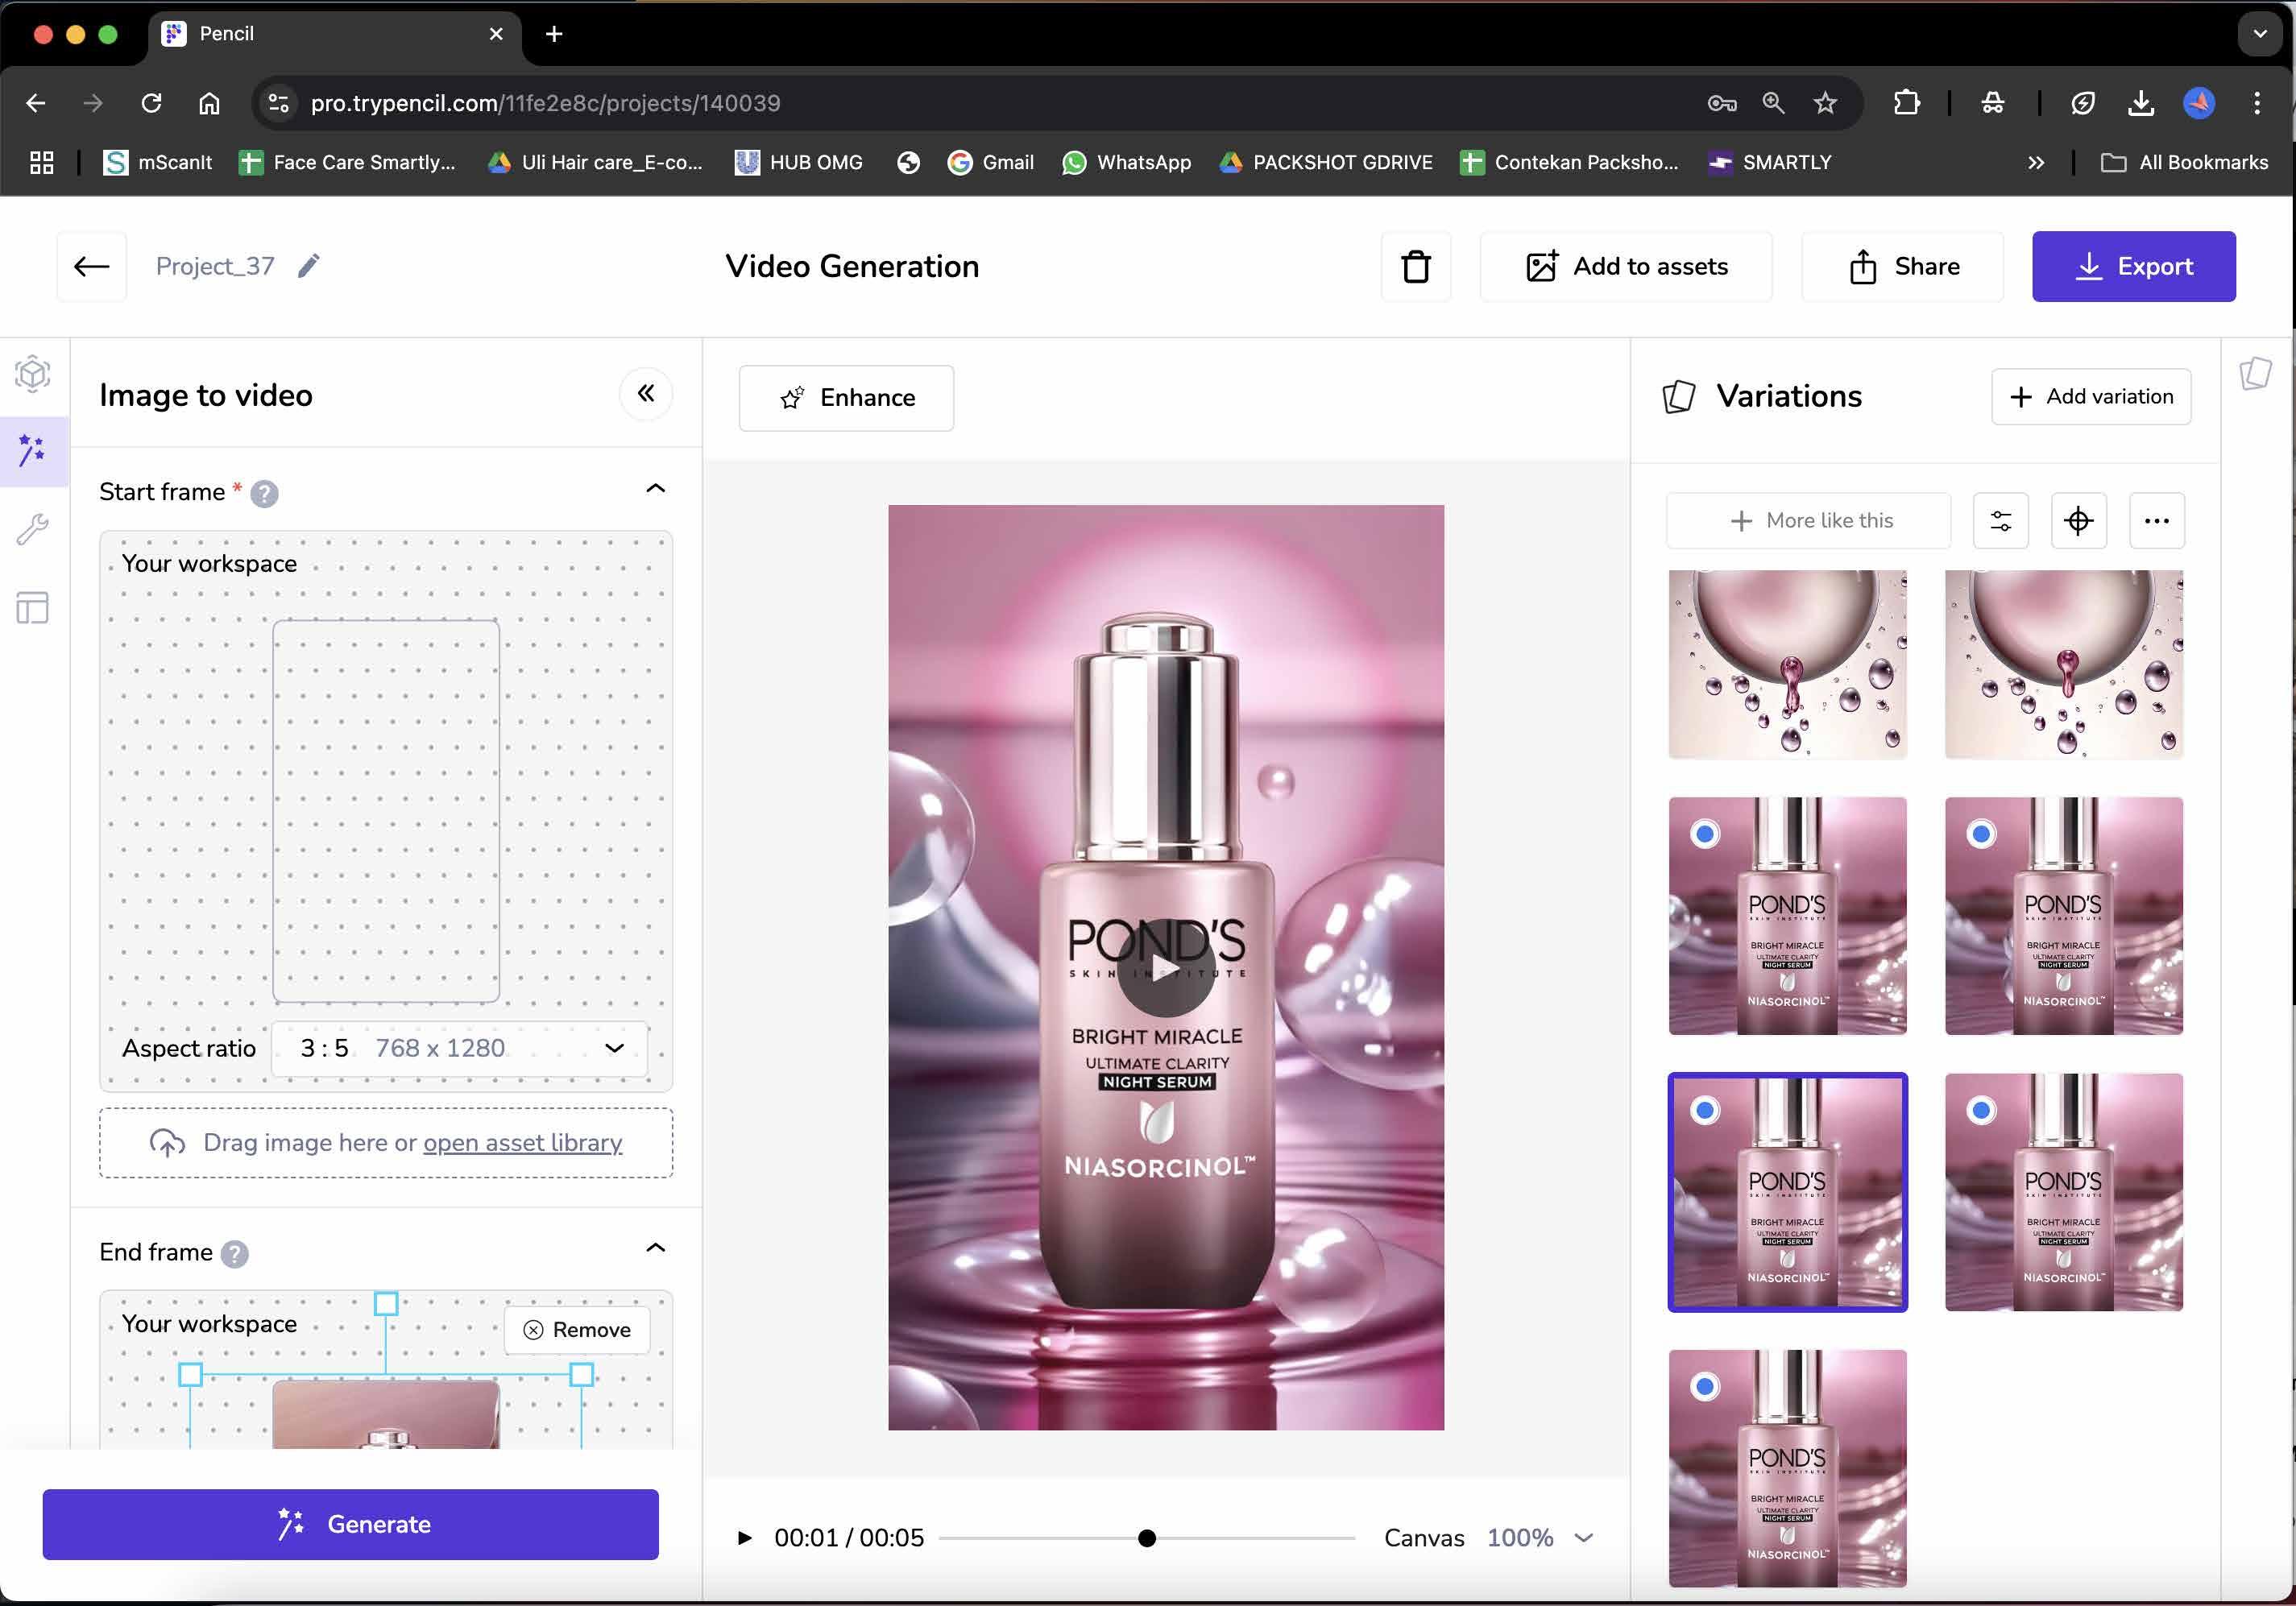Click the Enhance button
The image size is (2296, 1606).
[x=846, y=398]
